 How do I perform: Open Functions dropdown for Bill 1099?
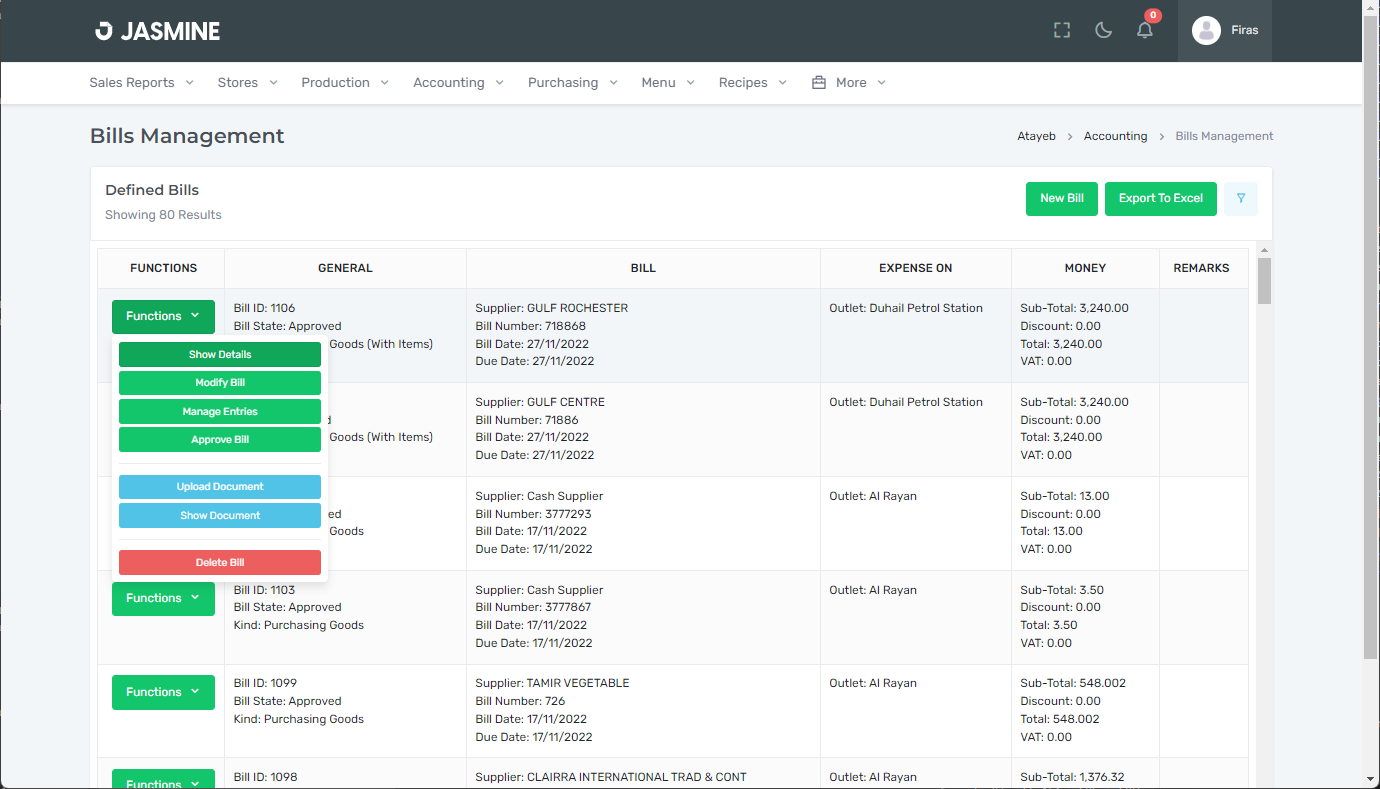(163, 692)
